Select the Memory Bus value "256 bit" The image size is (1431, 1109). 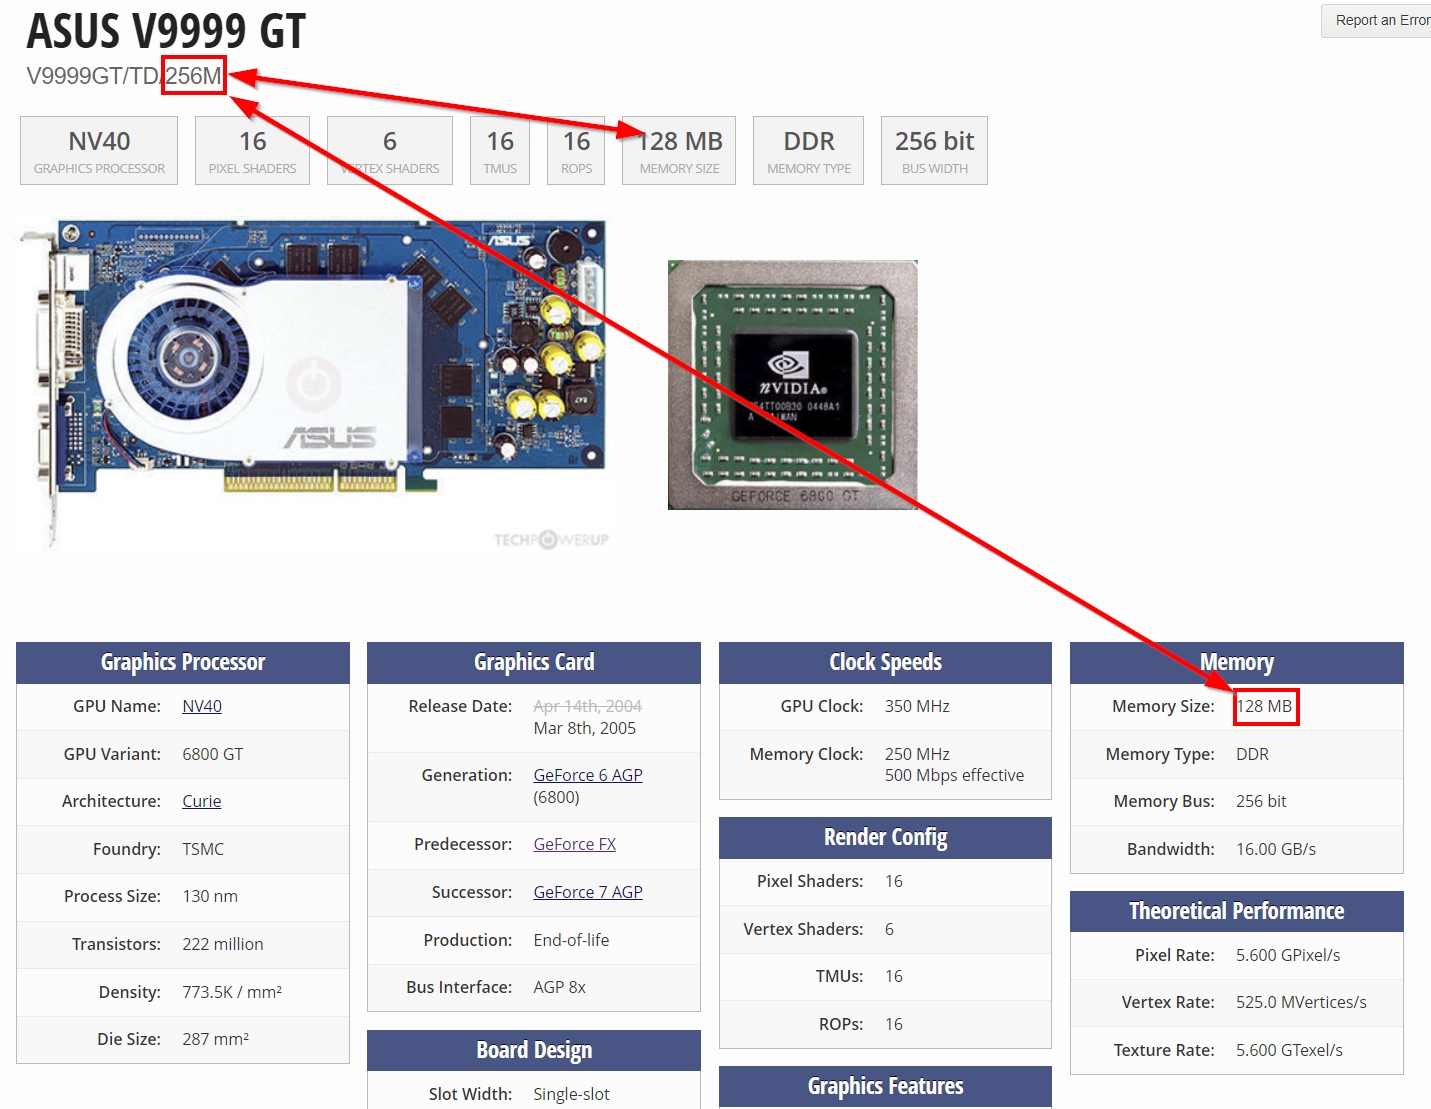1261,801
